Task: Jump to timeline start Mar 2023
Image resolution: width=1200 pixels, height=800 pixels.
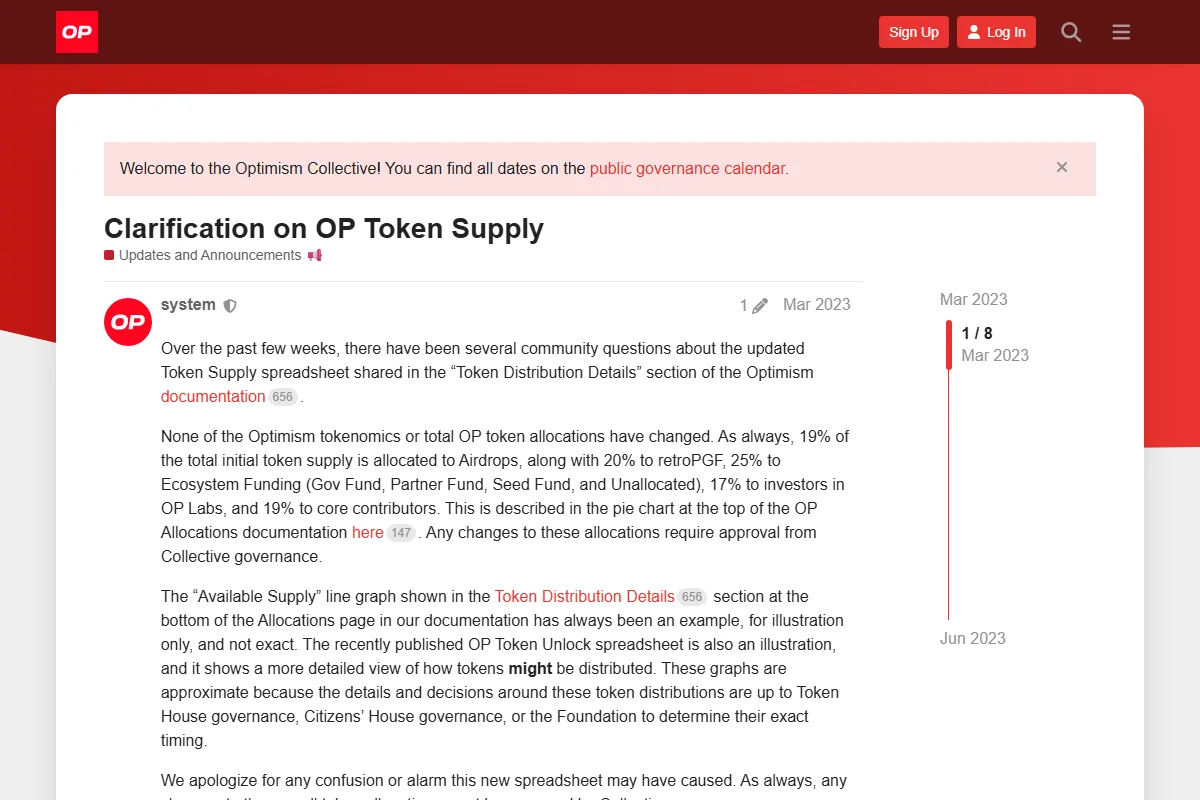Action: (974, 299)
